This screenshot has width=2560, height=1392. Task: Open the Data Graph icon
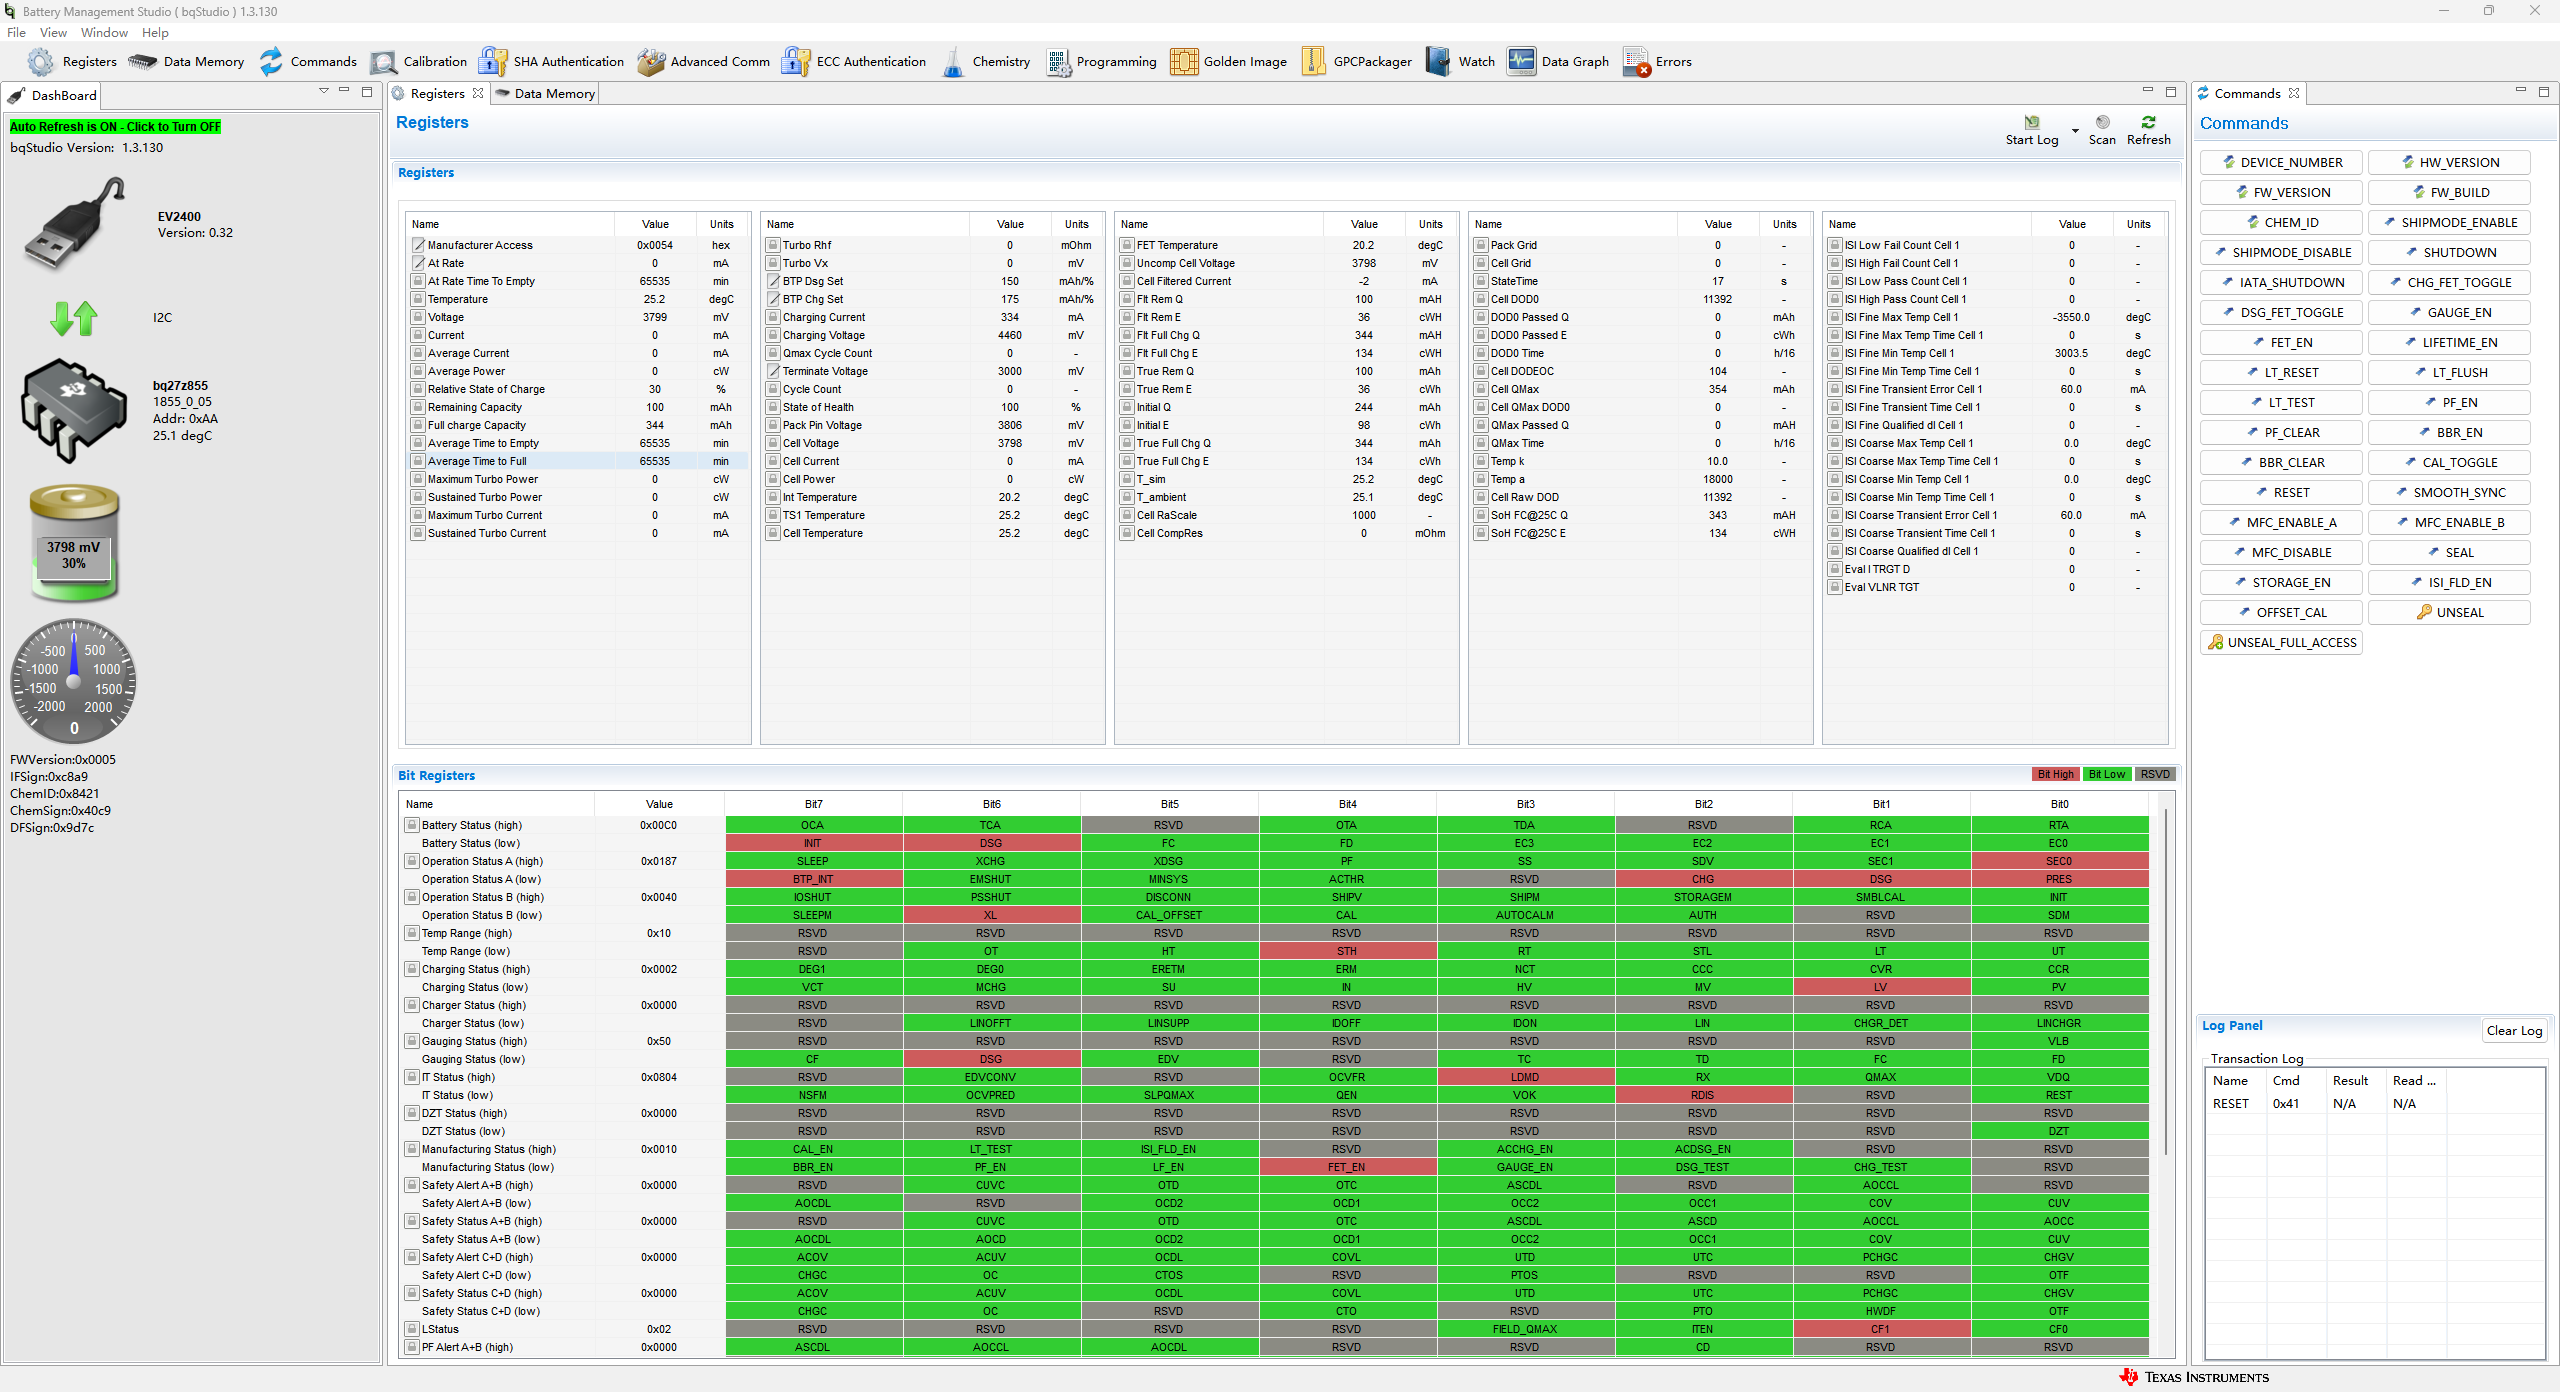tap(1521, 62)
